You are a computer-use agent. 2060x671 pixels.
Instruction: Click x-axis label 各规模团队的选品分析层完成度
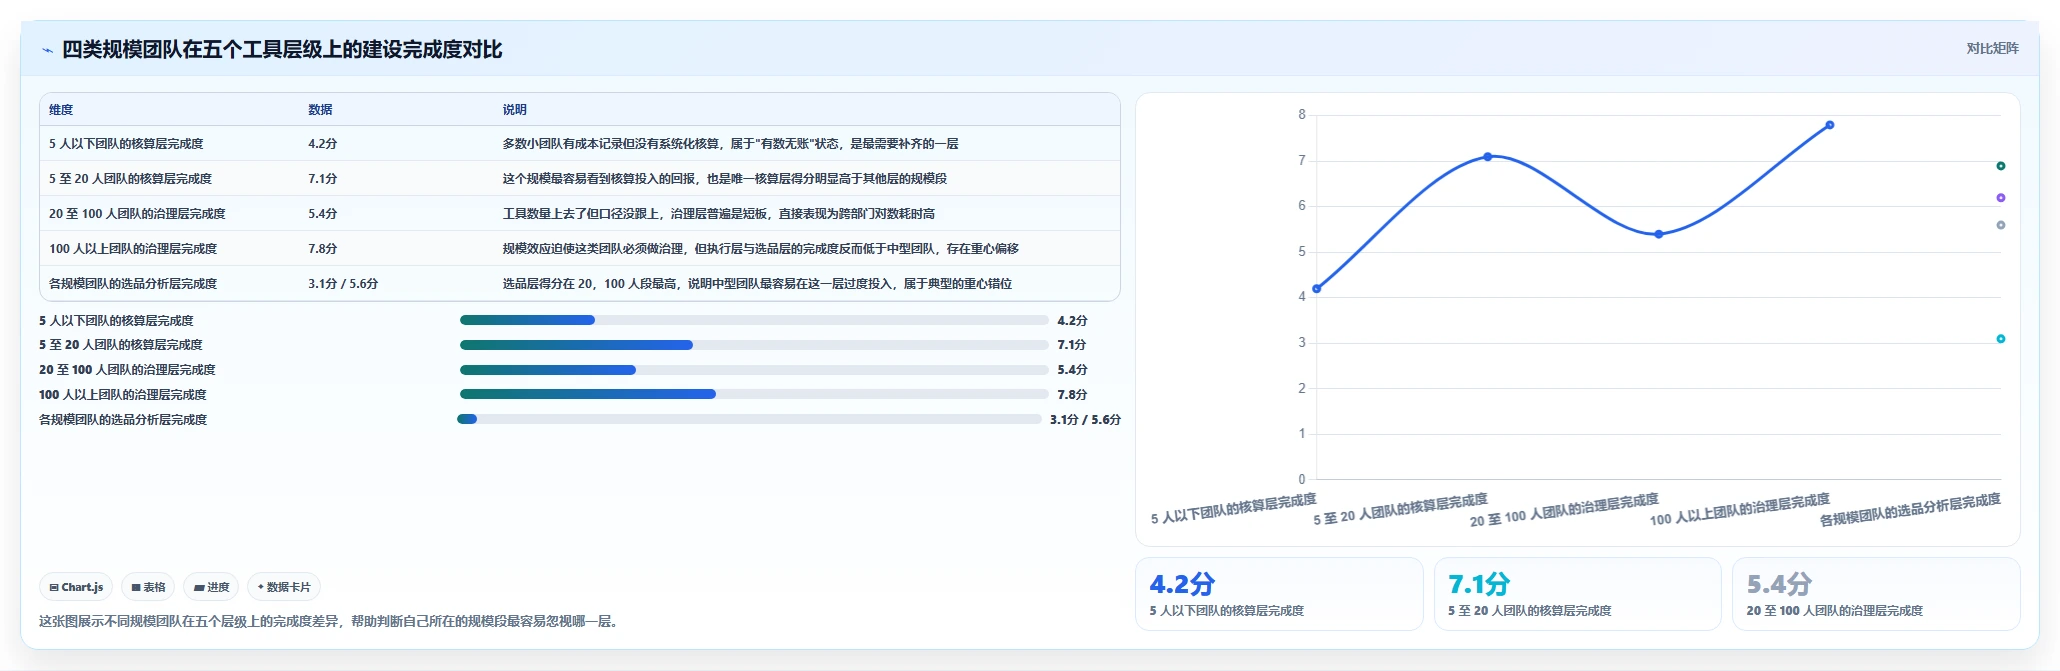tap(1910, 510)
